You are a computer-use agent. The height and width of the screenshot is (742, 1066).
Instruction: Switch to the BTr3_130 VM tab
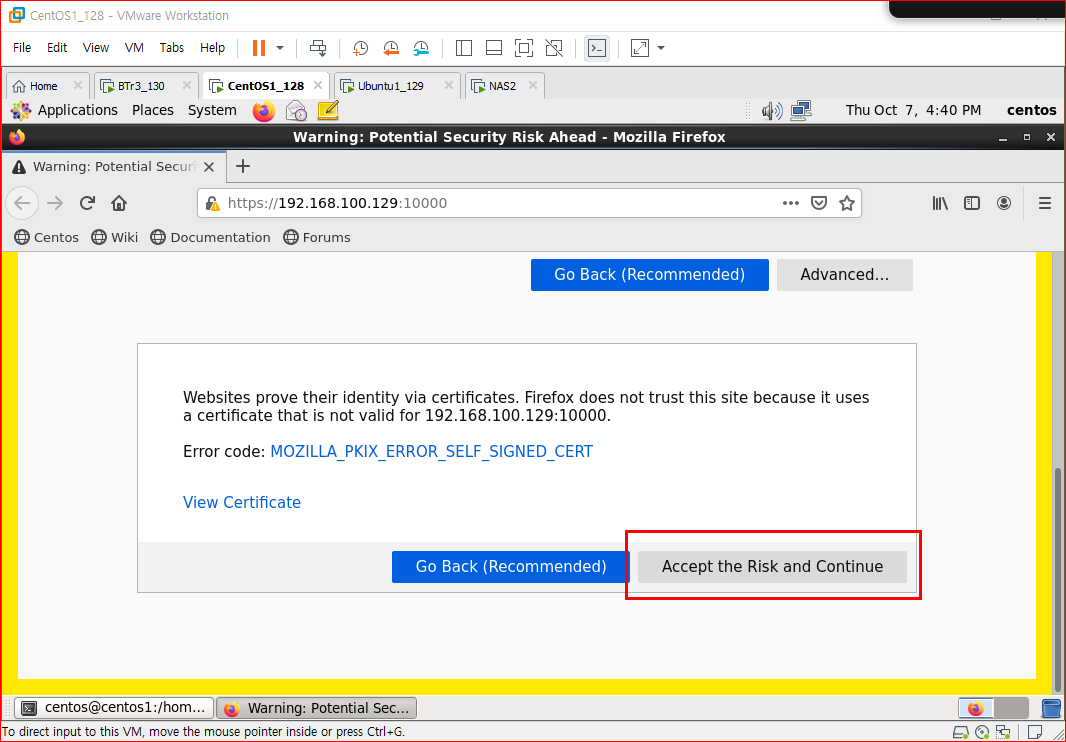(141, 86)
